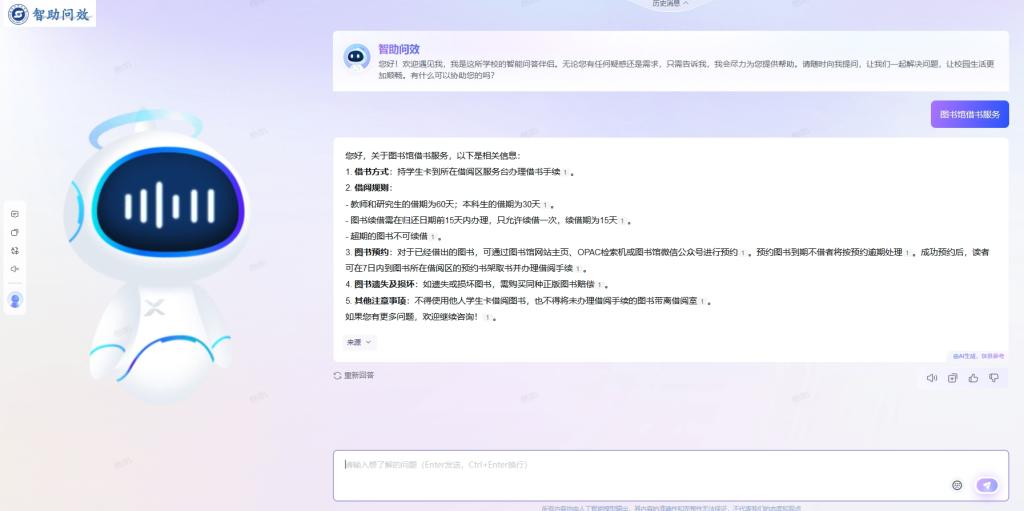Open the user avatar in left sidebar

[15, 300]
